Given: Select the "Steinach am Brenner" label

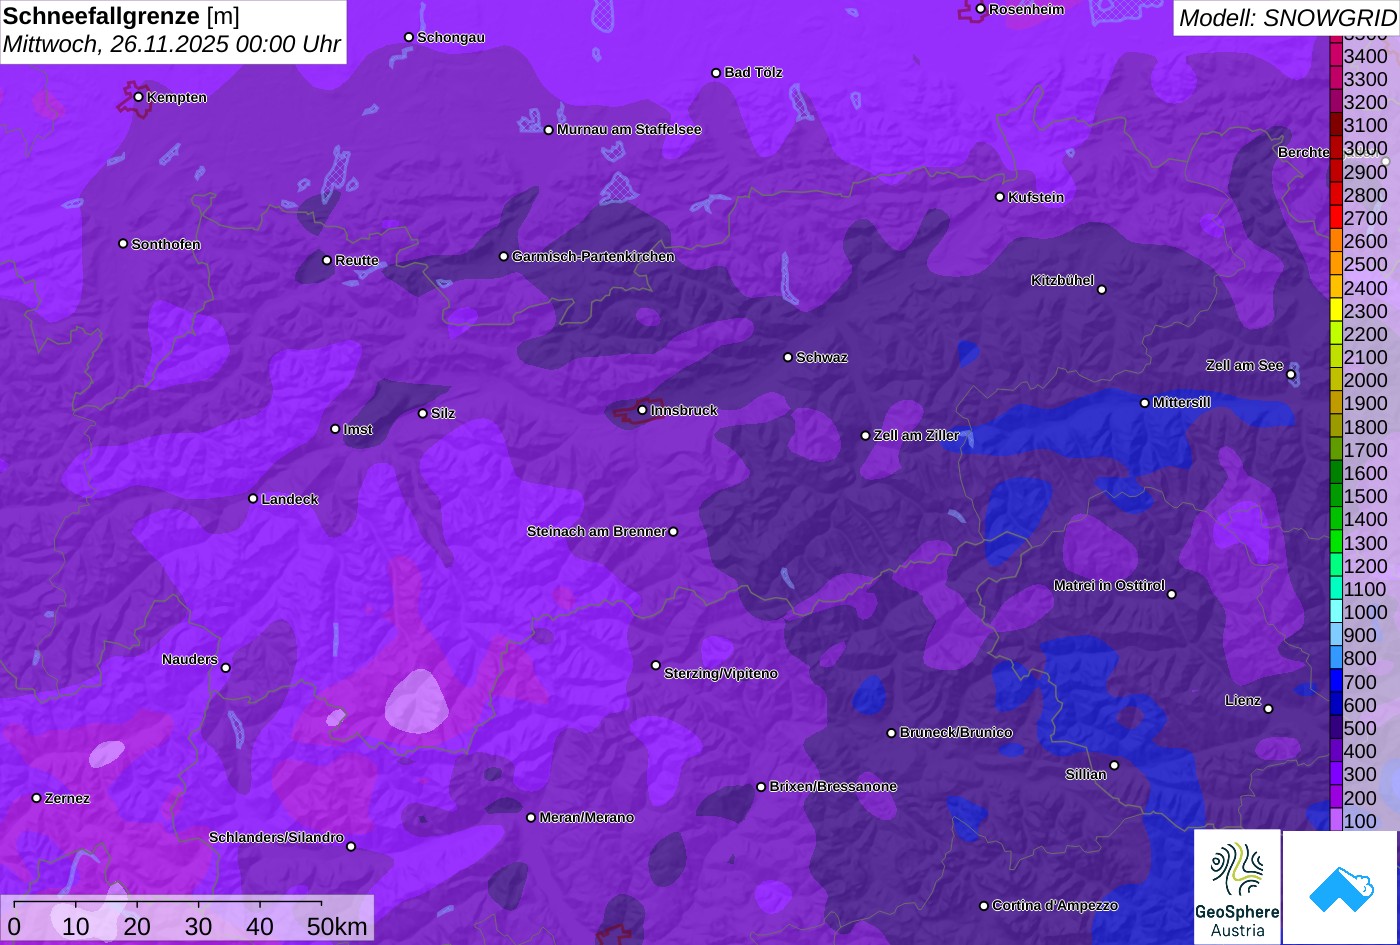Looking at the screenshot, I should click(596, 531).
